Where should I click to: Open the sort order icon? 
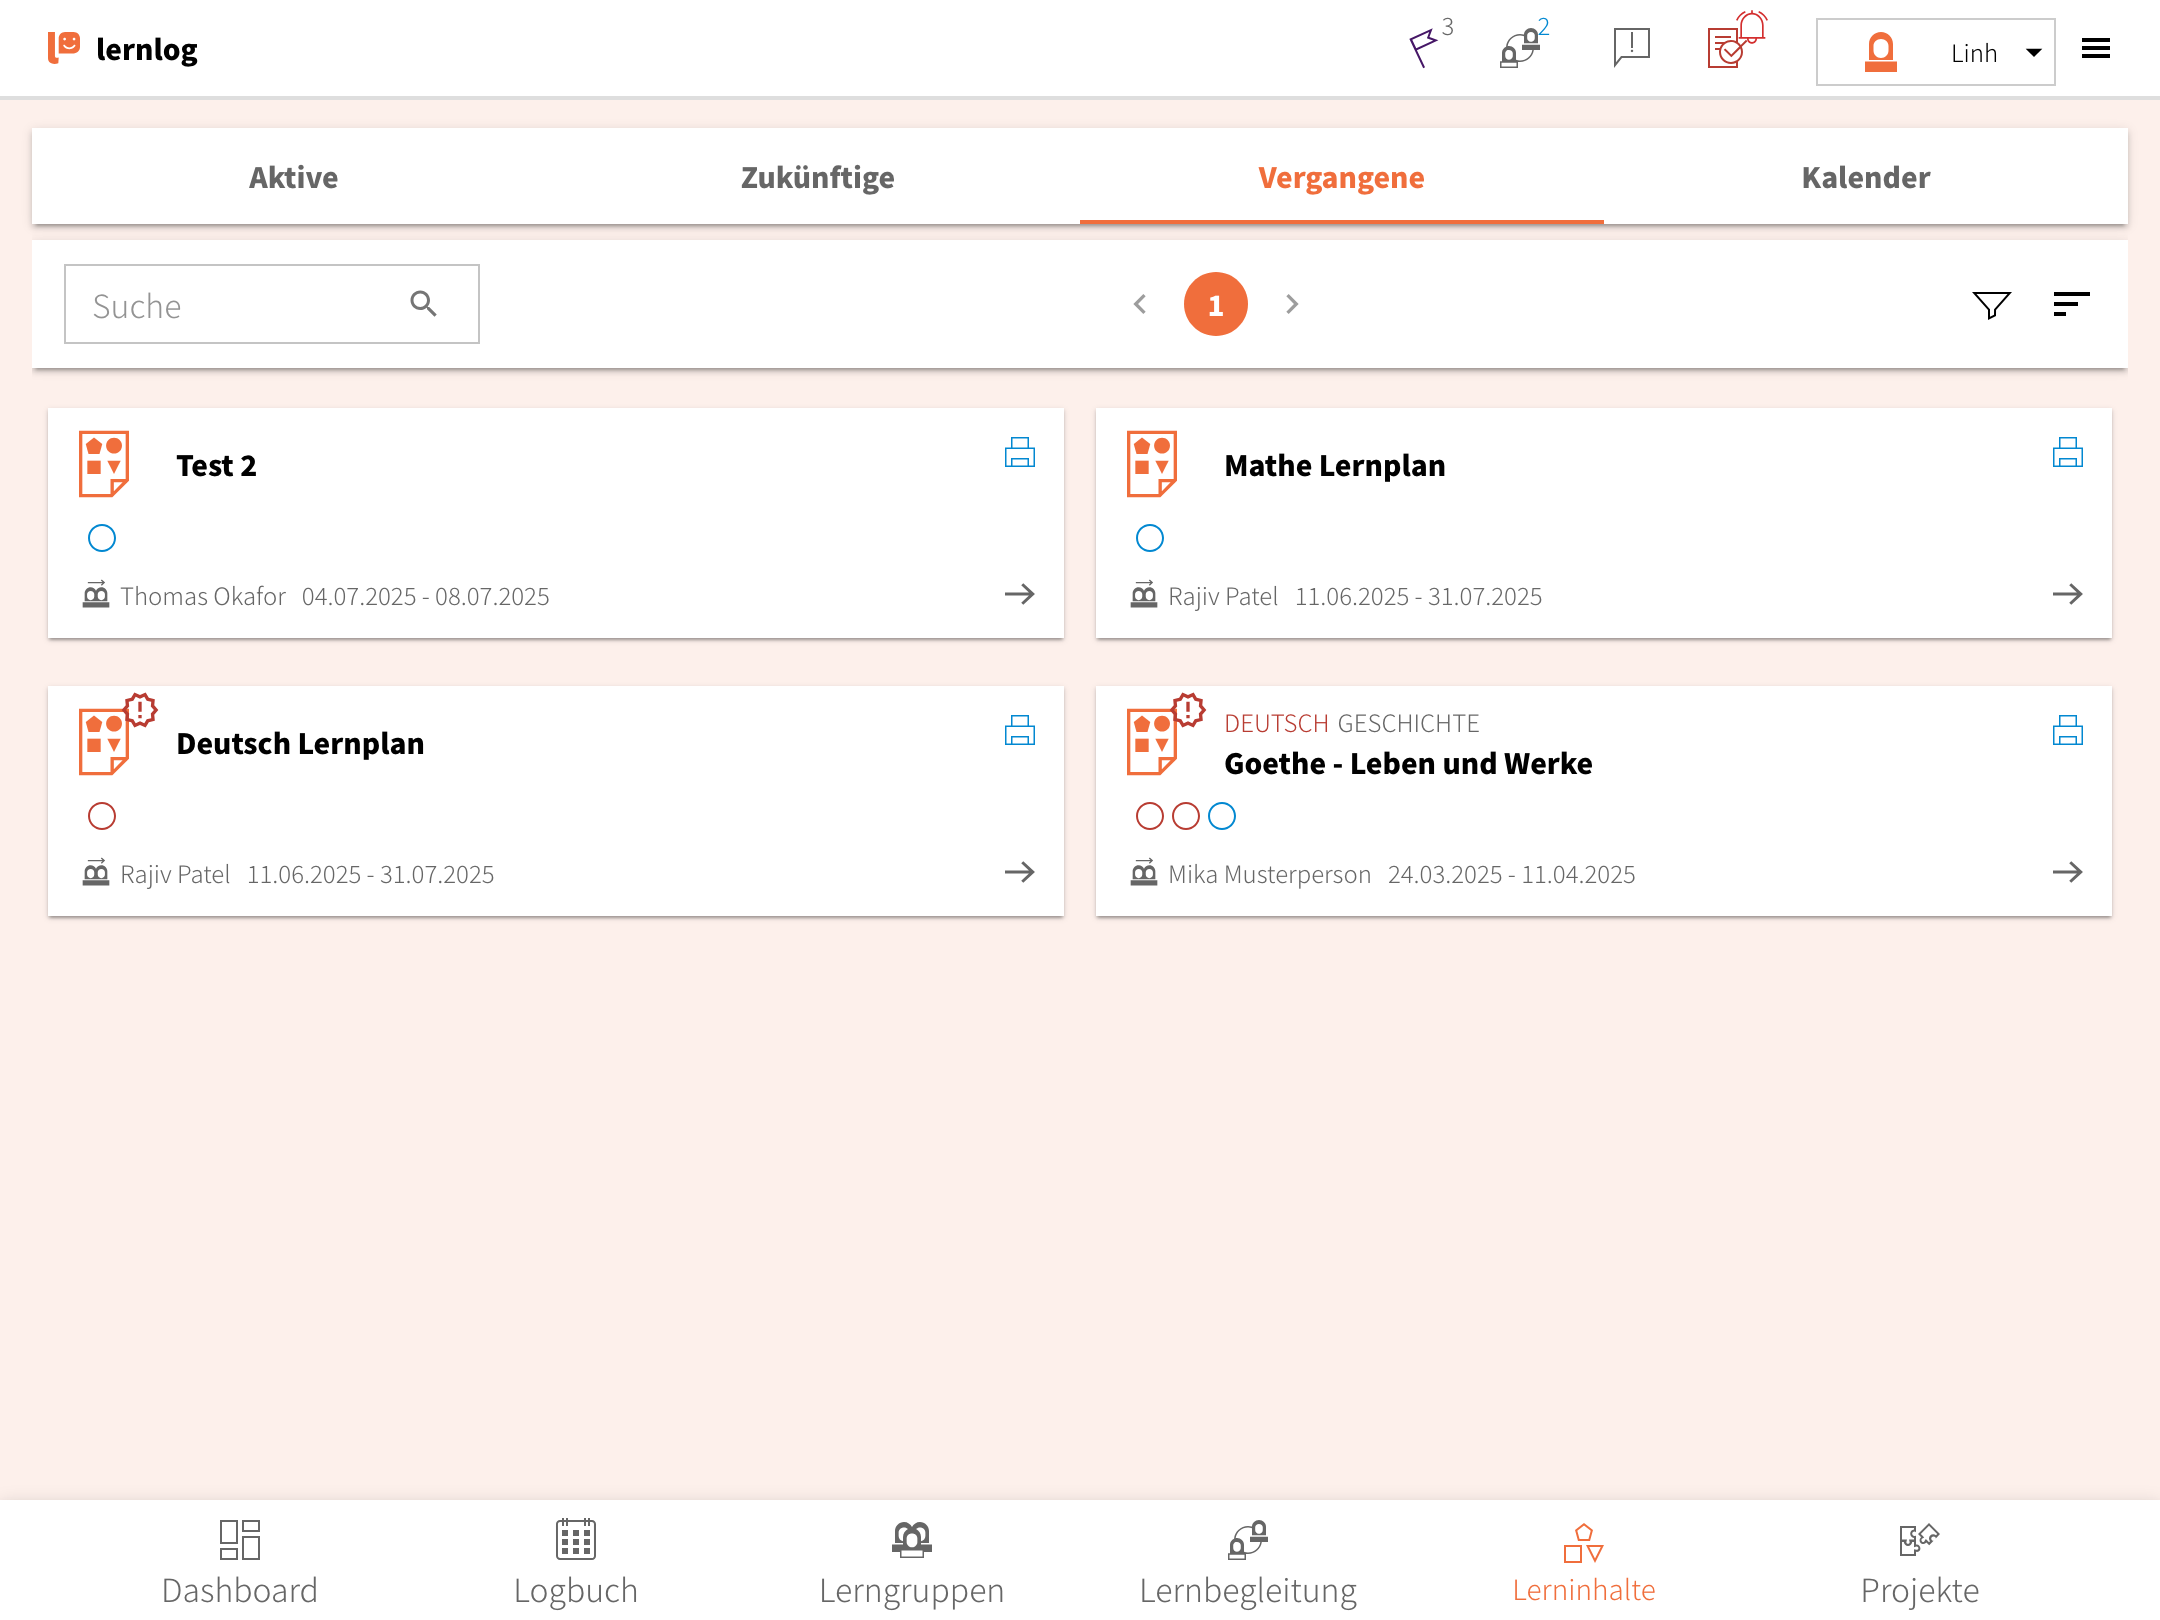pos(2071,304)
